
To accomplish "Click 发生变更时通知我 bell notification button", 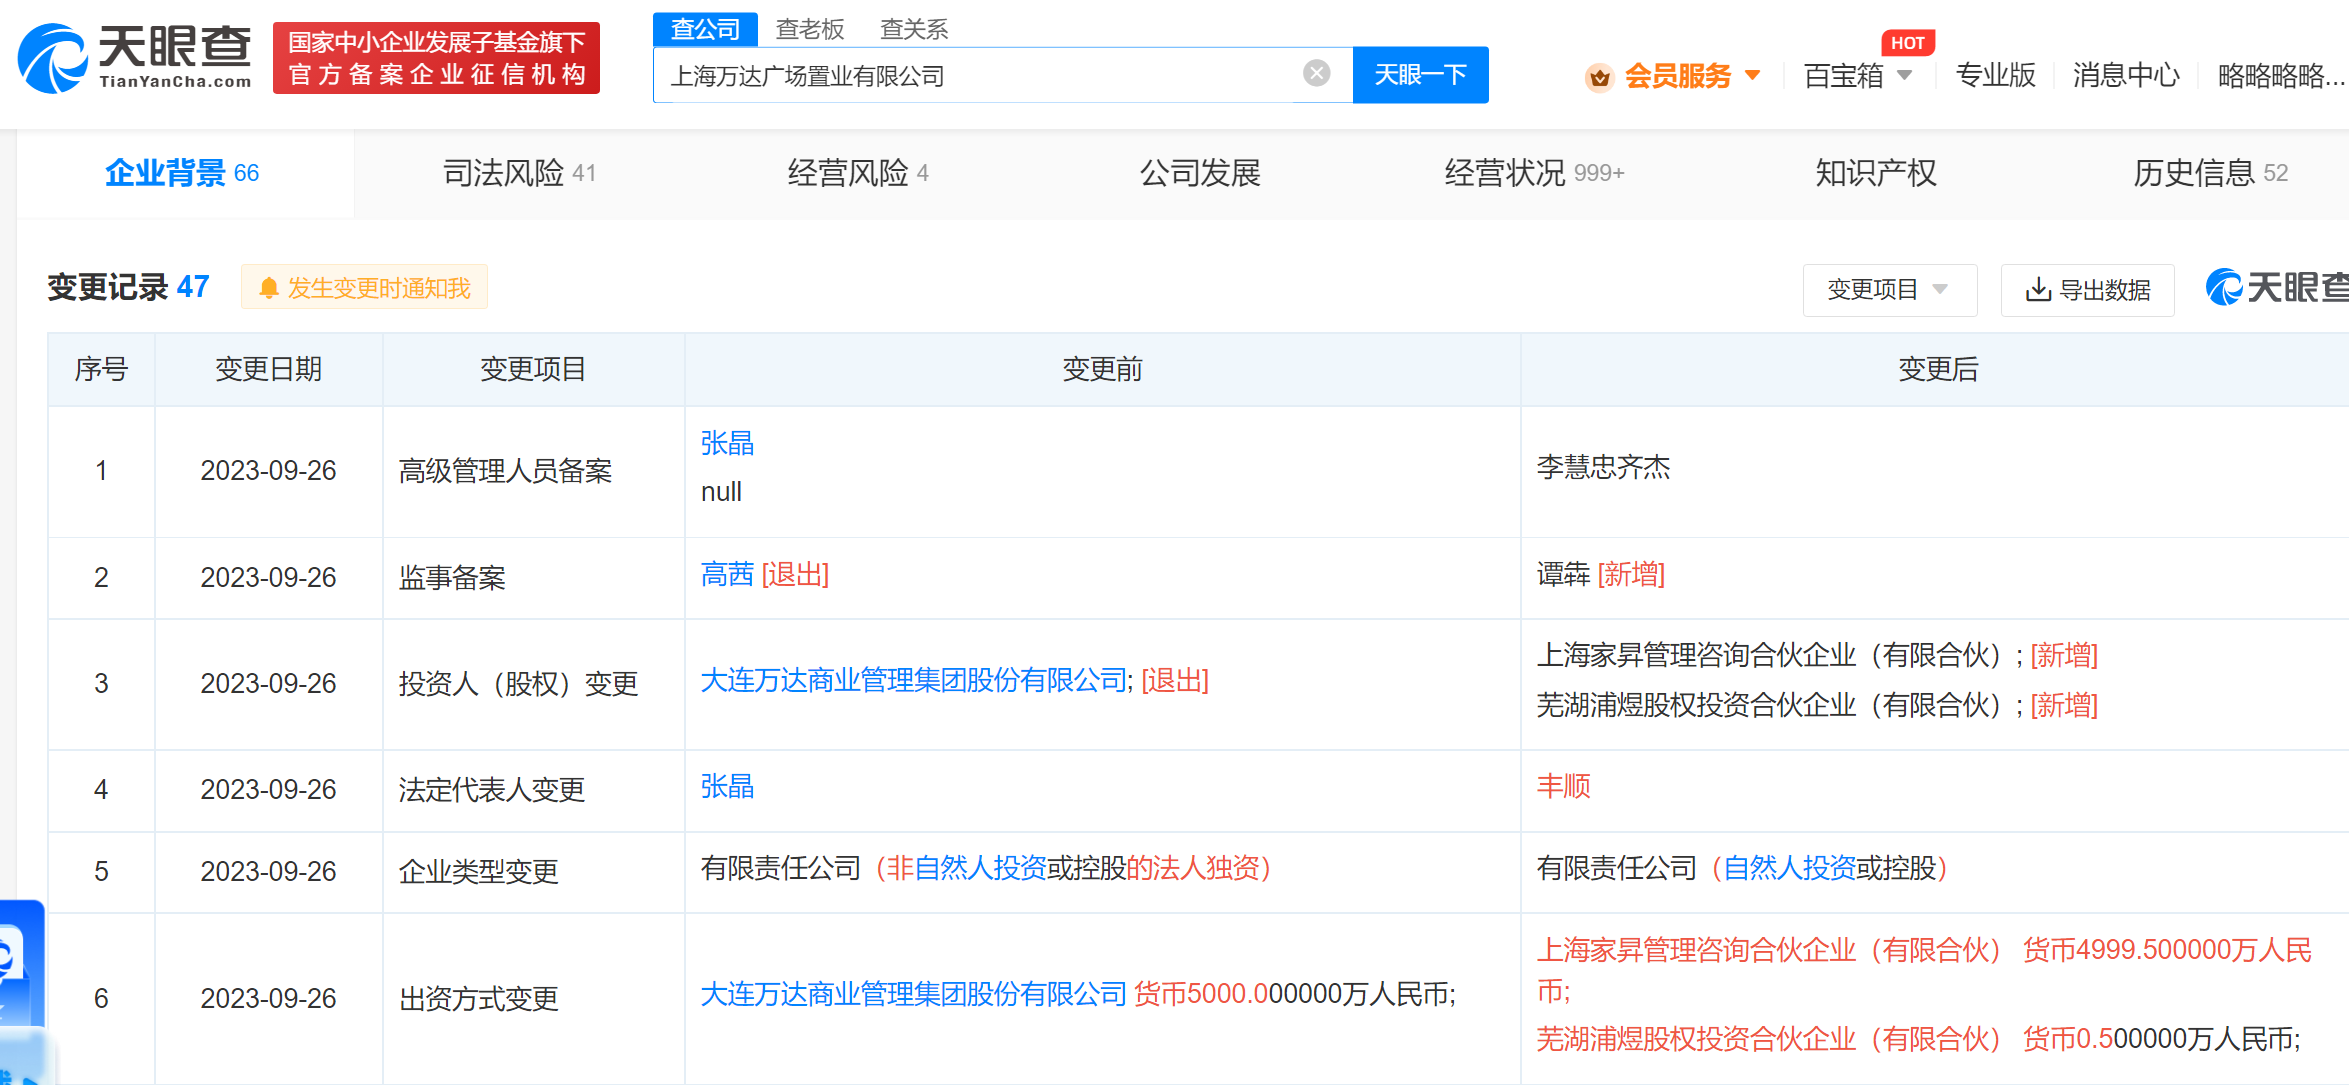I will click(x=364, y=288).
